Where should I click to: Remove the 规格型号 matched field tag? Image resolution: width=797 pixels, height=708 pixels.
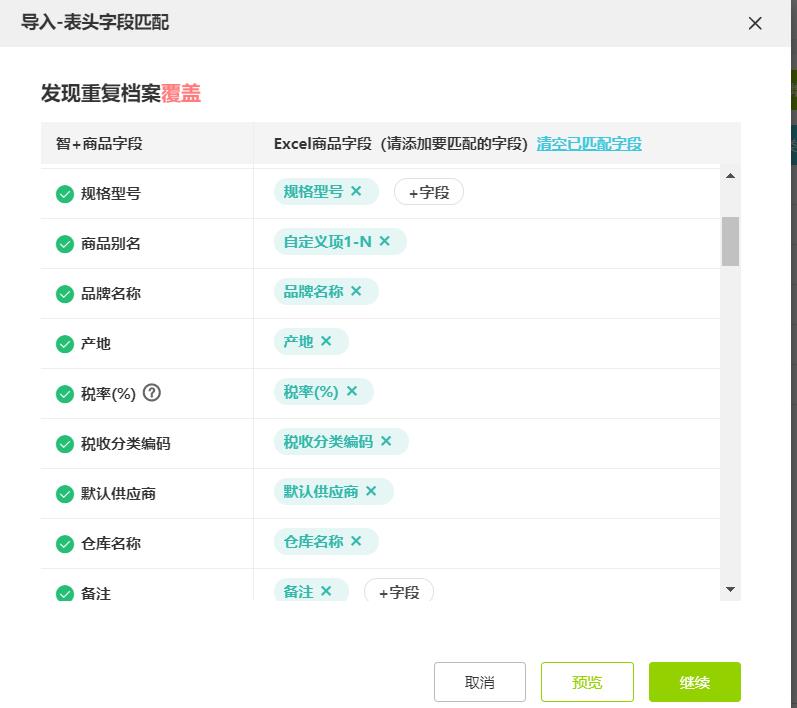coord(356,191)
